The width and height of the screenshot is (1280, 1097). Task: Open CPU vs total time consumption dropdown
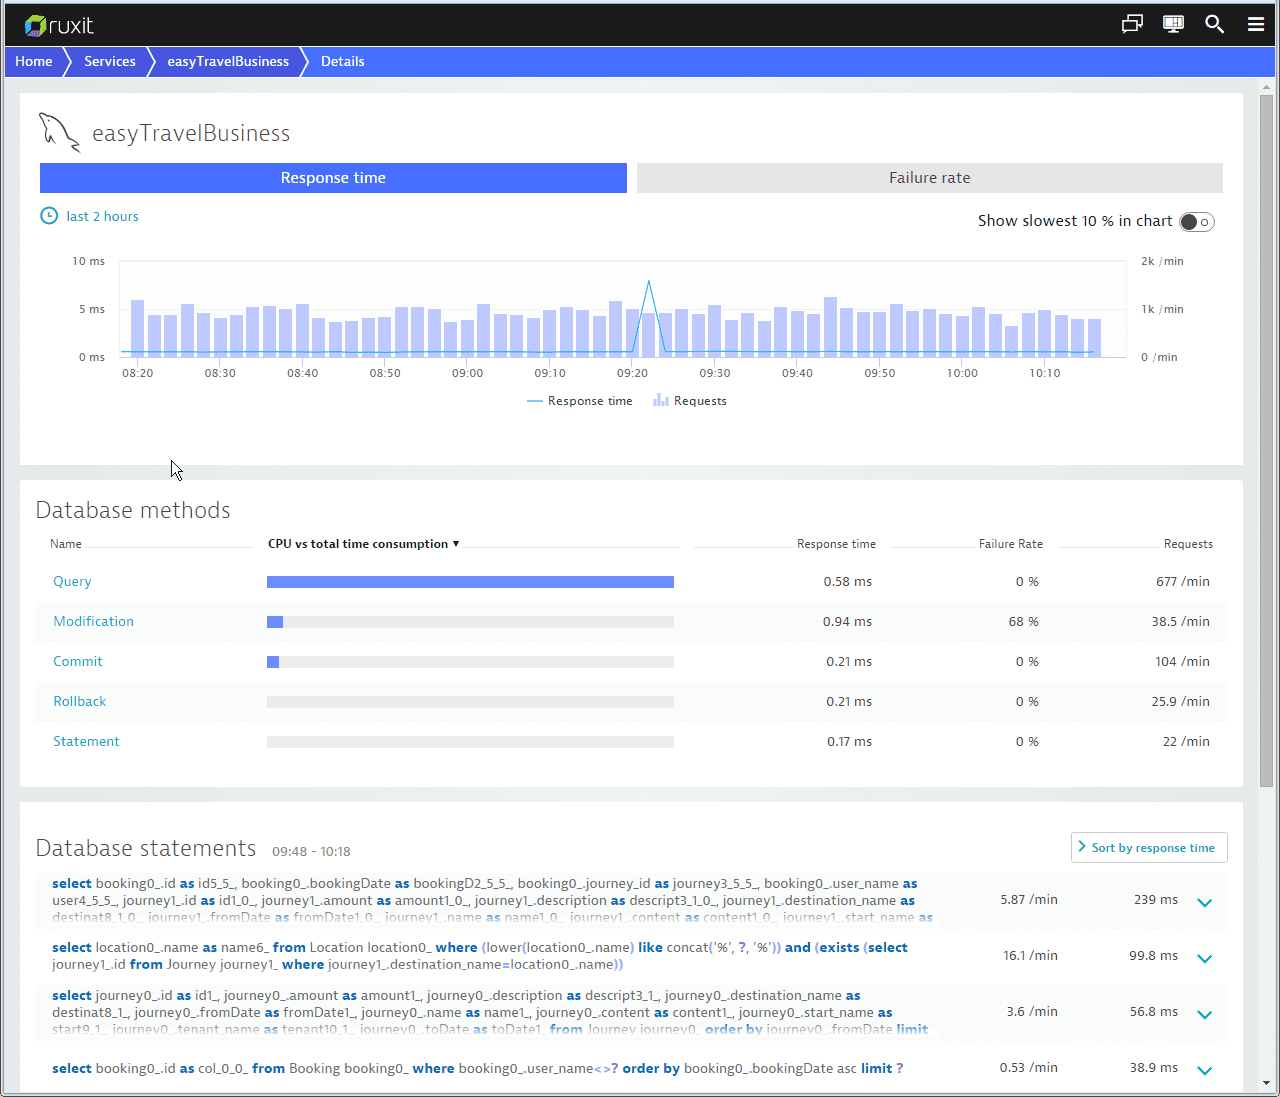pos(364,544)
